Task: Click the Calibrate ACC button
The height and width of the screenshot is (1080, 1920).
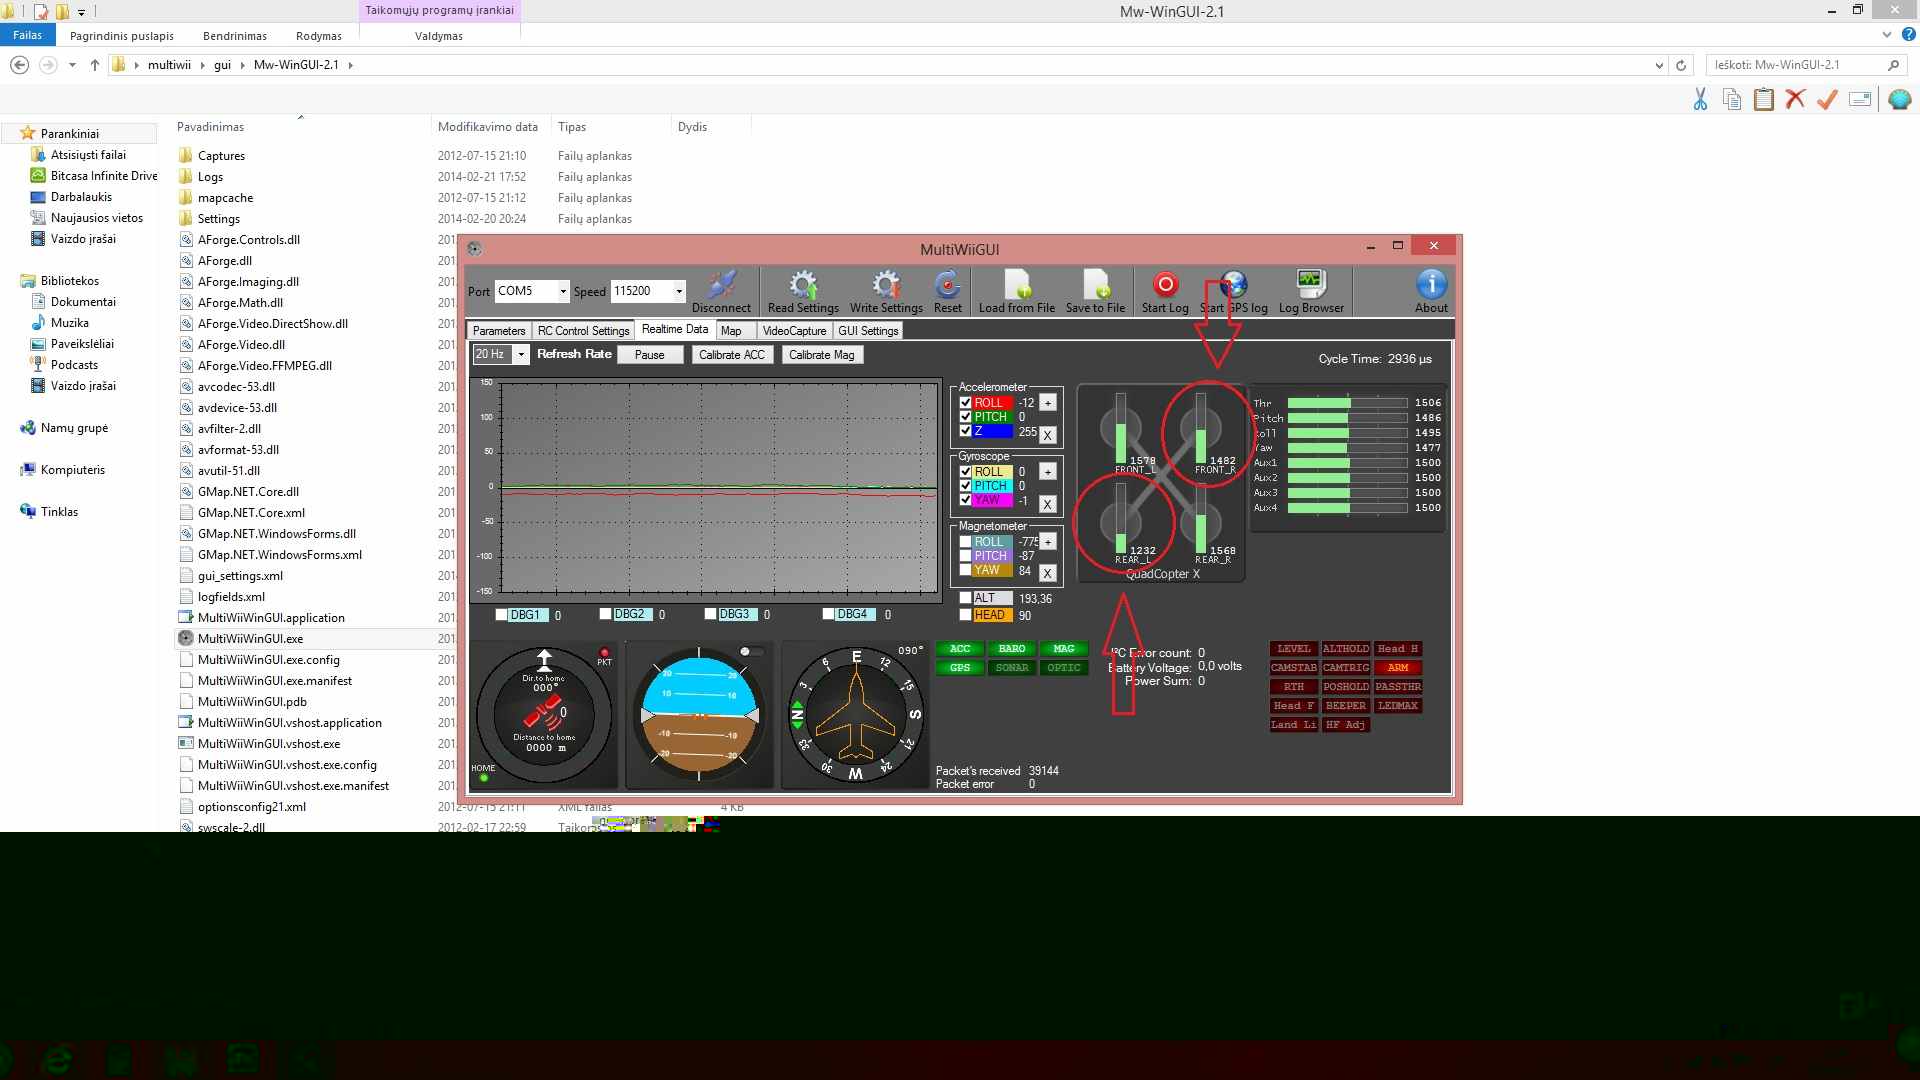Action: click(732, 355)
